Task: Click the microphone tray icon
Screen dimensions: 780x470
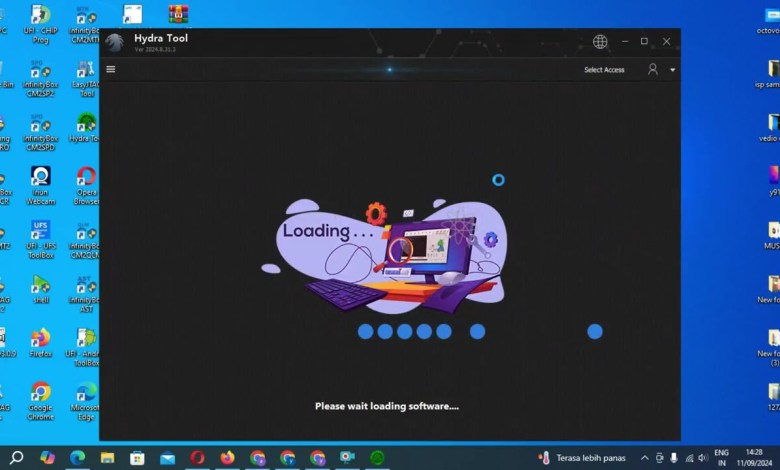Action: pyautogui.click(x=674, y=458)
